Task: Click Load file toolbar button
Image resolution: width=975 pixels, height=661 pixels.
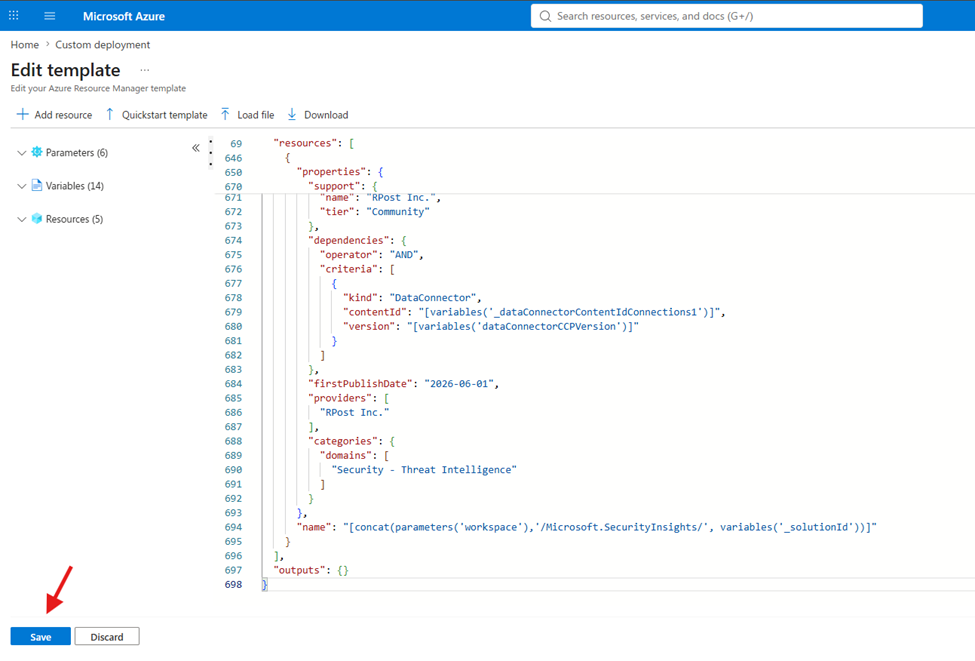Action: 247,115
